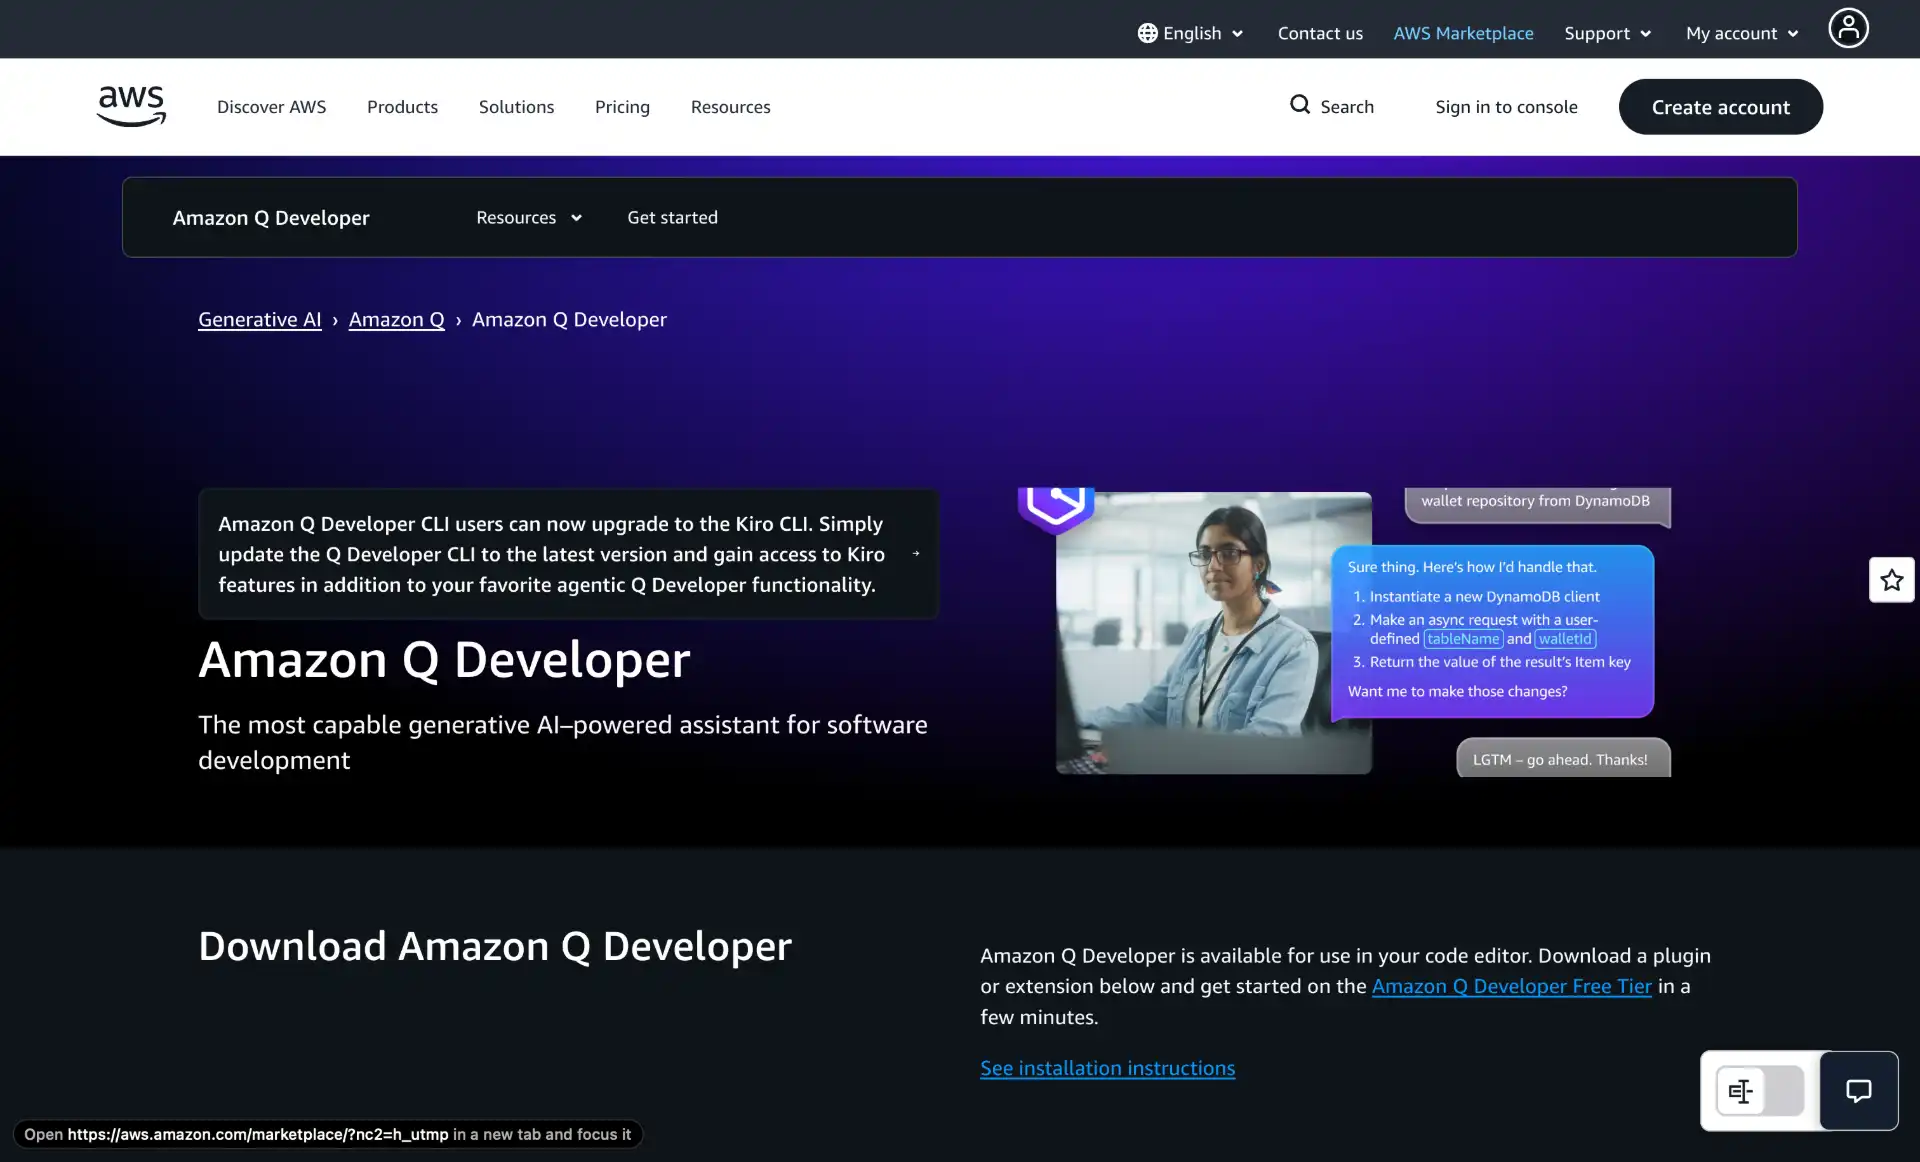
Task: Select the Pricing menu item
Action: pos(622,106)
